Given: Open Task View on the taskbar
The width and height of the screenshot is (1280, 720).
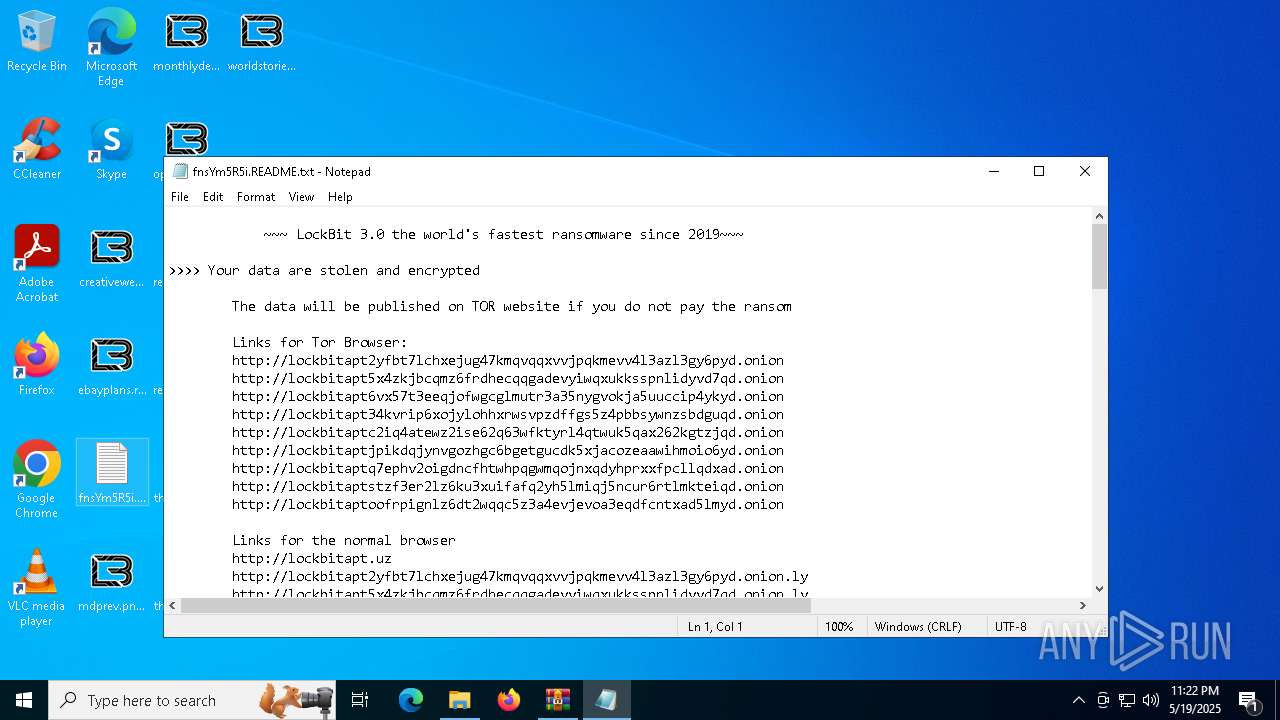Looking at the screenshot, I should tap(360, 700).
